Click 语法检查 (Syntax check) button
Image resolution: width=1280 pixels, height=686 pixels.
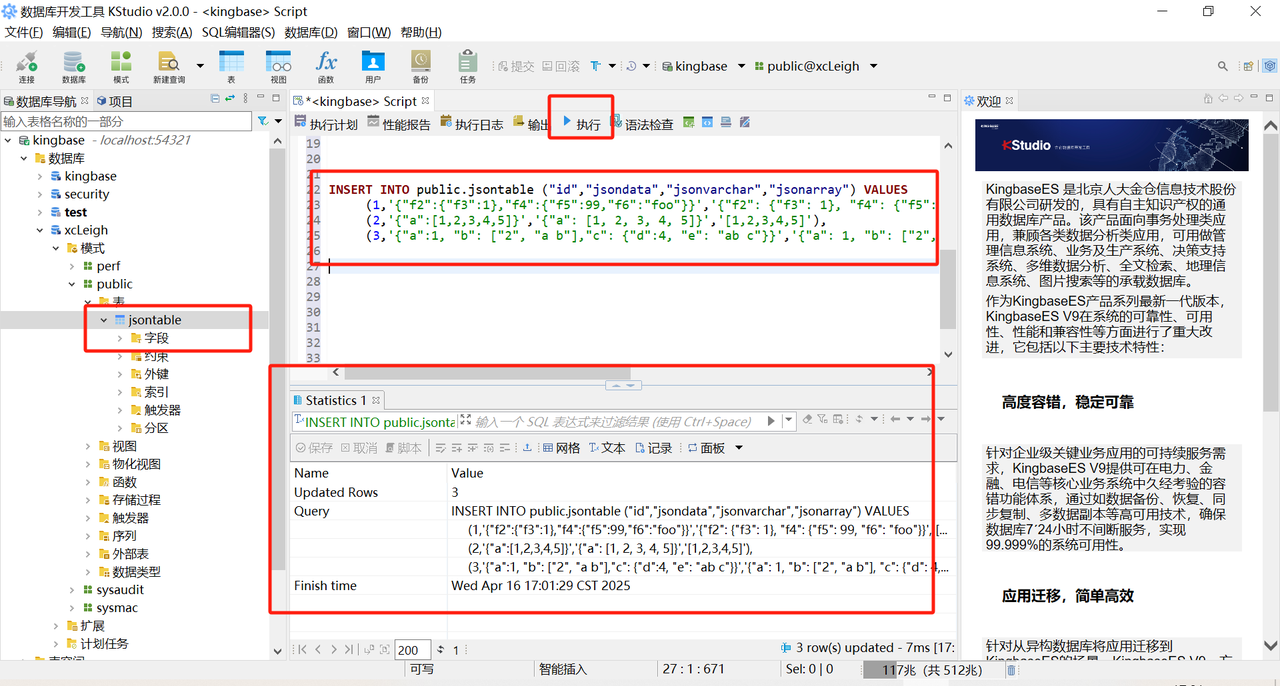(x=642, y=124)
